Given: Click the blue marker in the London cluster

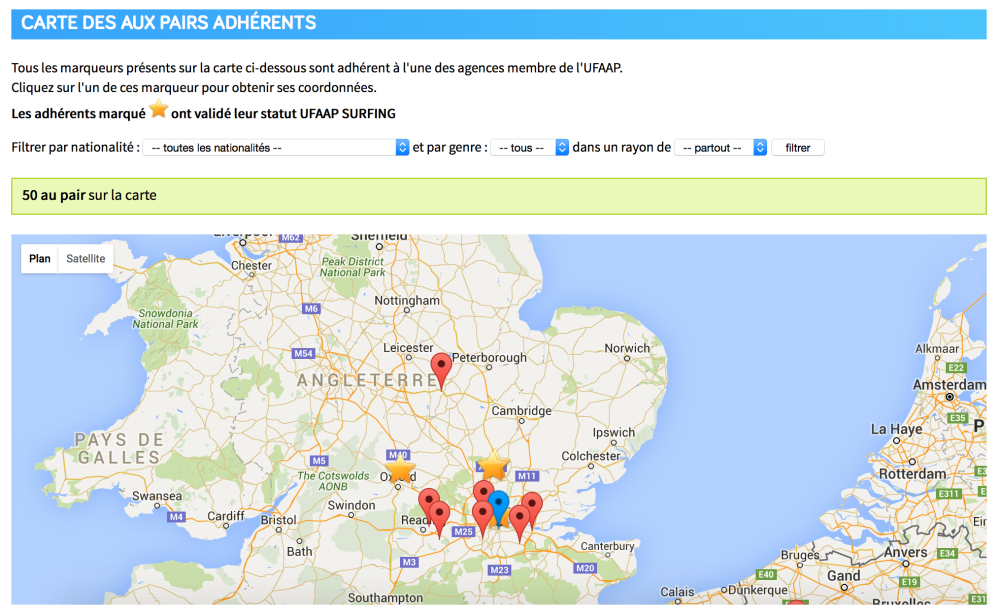Looking at the screenshot, I should click(x=499, y=508).
